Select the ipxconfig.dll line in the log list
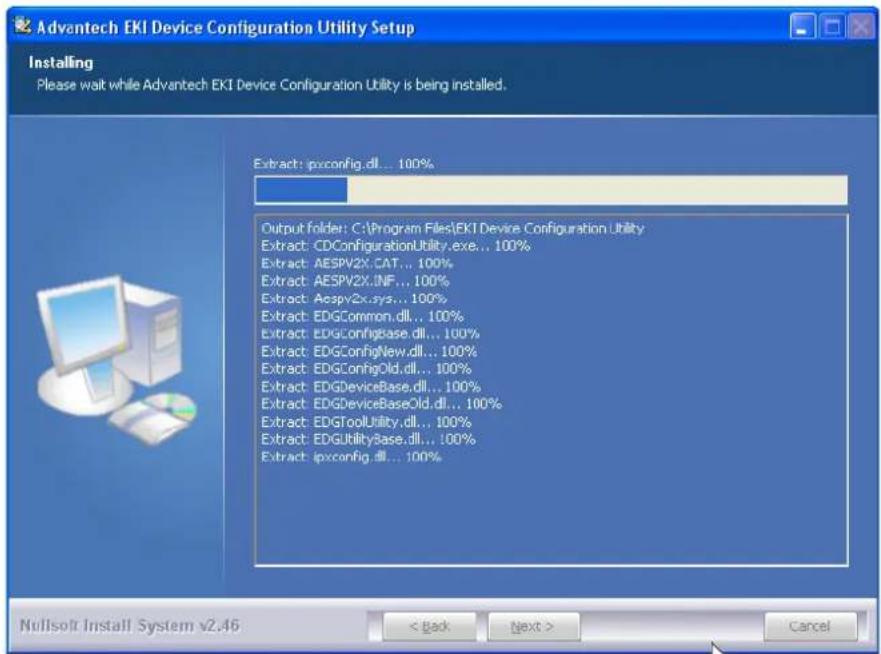 click(x=351, y=457)
